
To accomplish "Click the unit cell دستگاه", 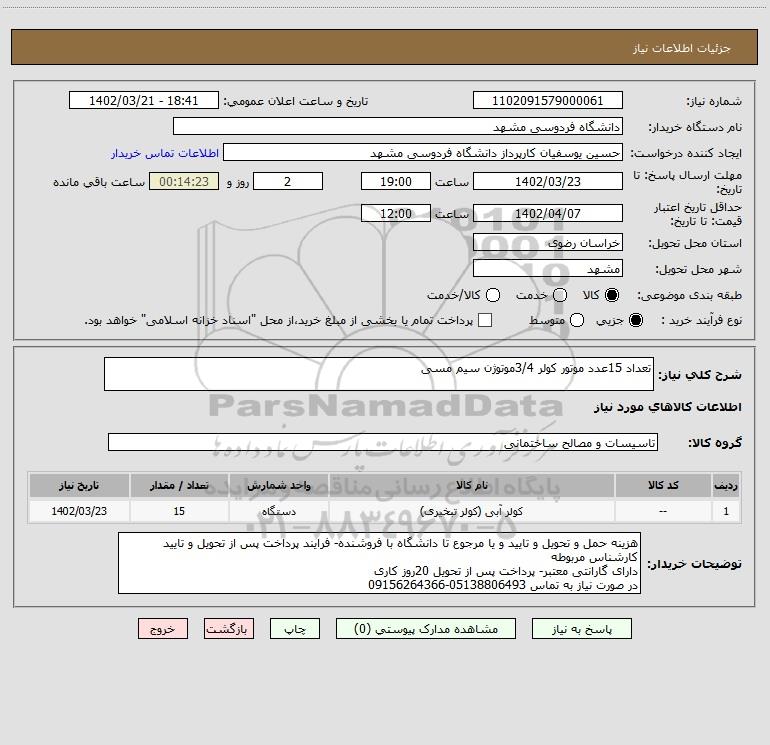I will point(278,512).
